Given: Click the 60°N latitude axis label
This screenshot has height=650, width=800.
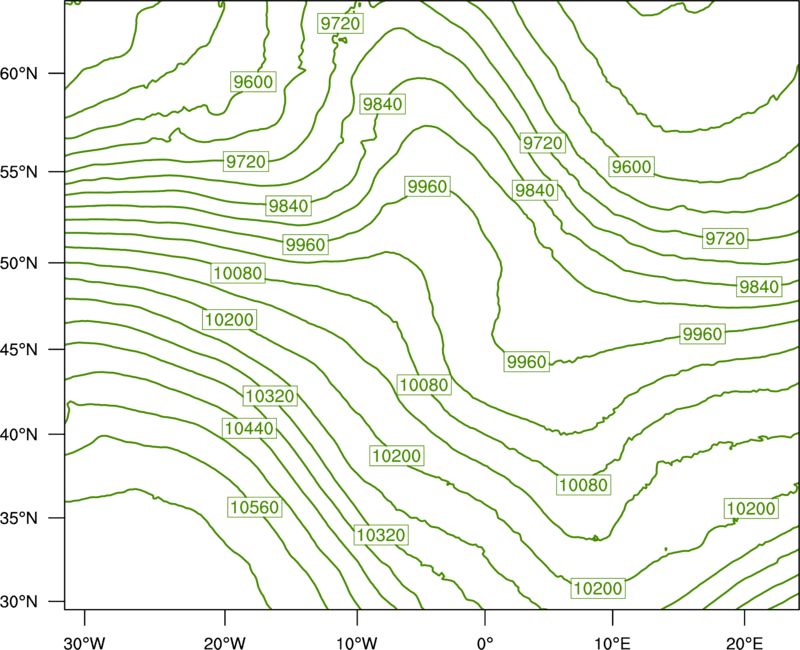Looking at the screenshot, I should [19, 73].
